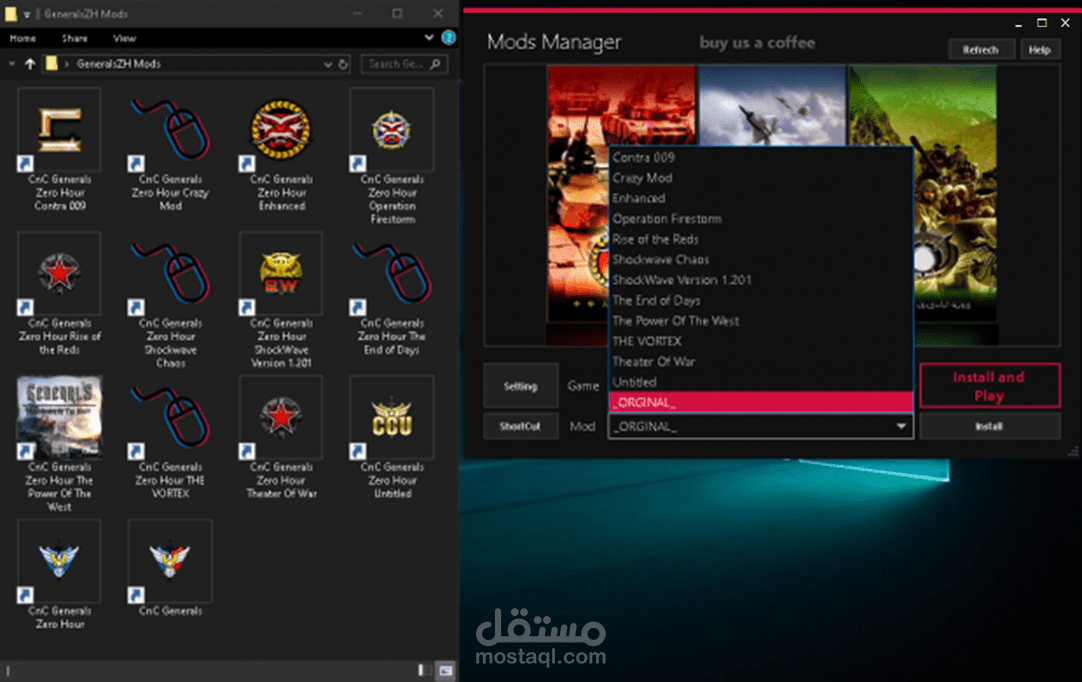This screenshot has width=1082, height=682.
Task: Open the address bar history dropdown
Action: [x=328, y=64]
